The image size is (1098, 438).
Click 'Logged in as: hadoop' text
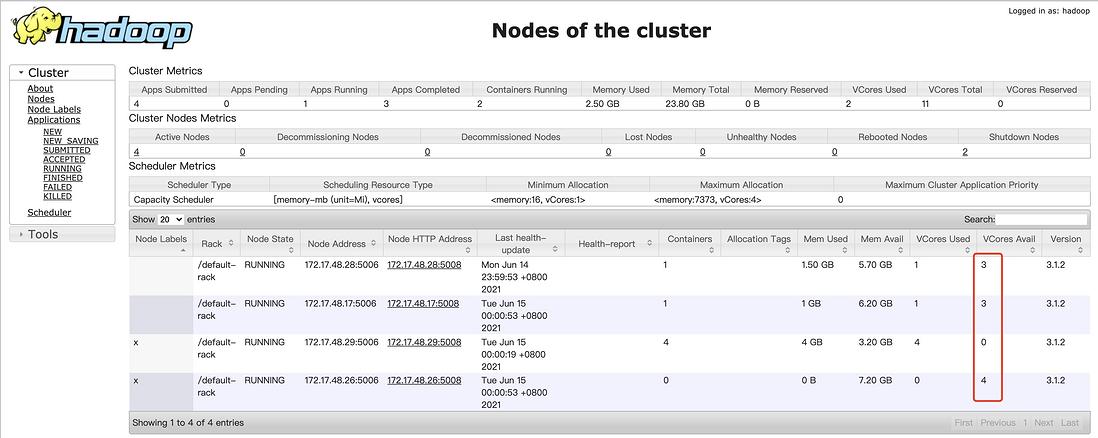pos(1049,11)
